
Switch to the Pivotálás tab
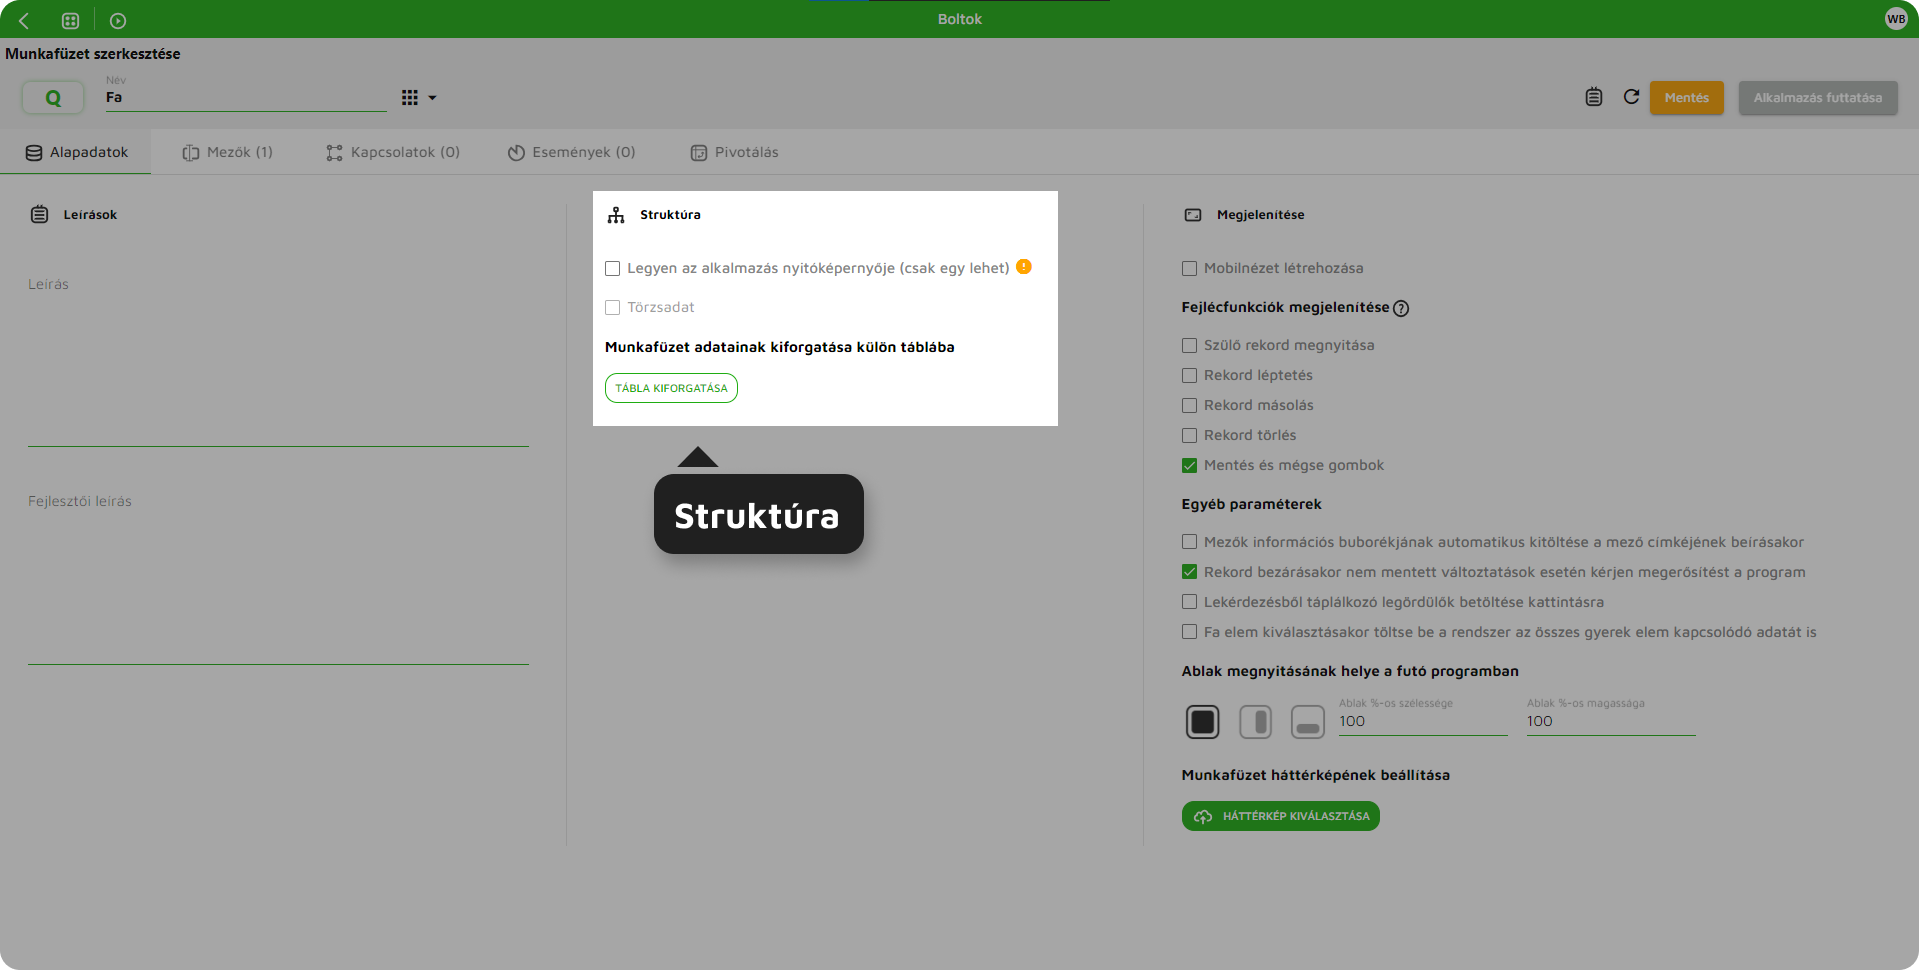[x=734, y=152]
